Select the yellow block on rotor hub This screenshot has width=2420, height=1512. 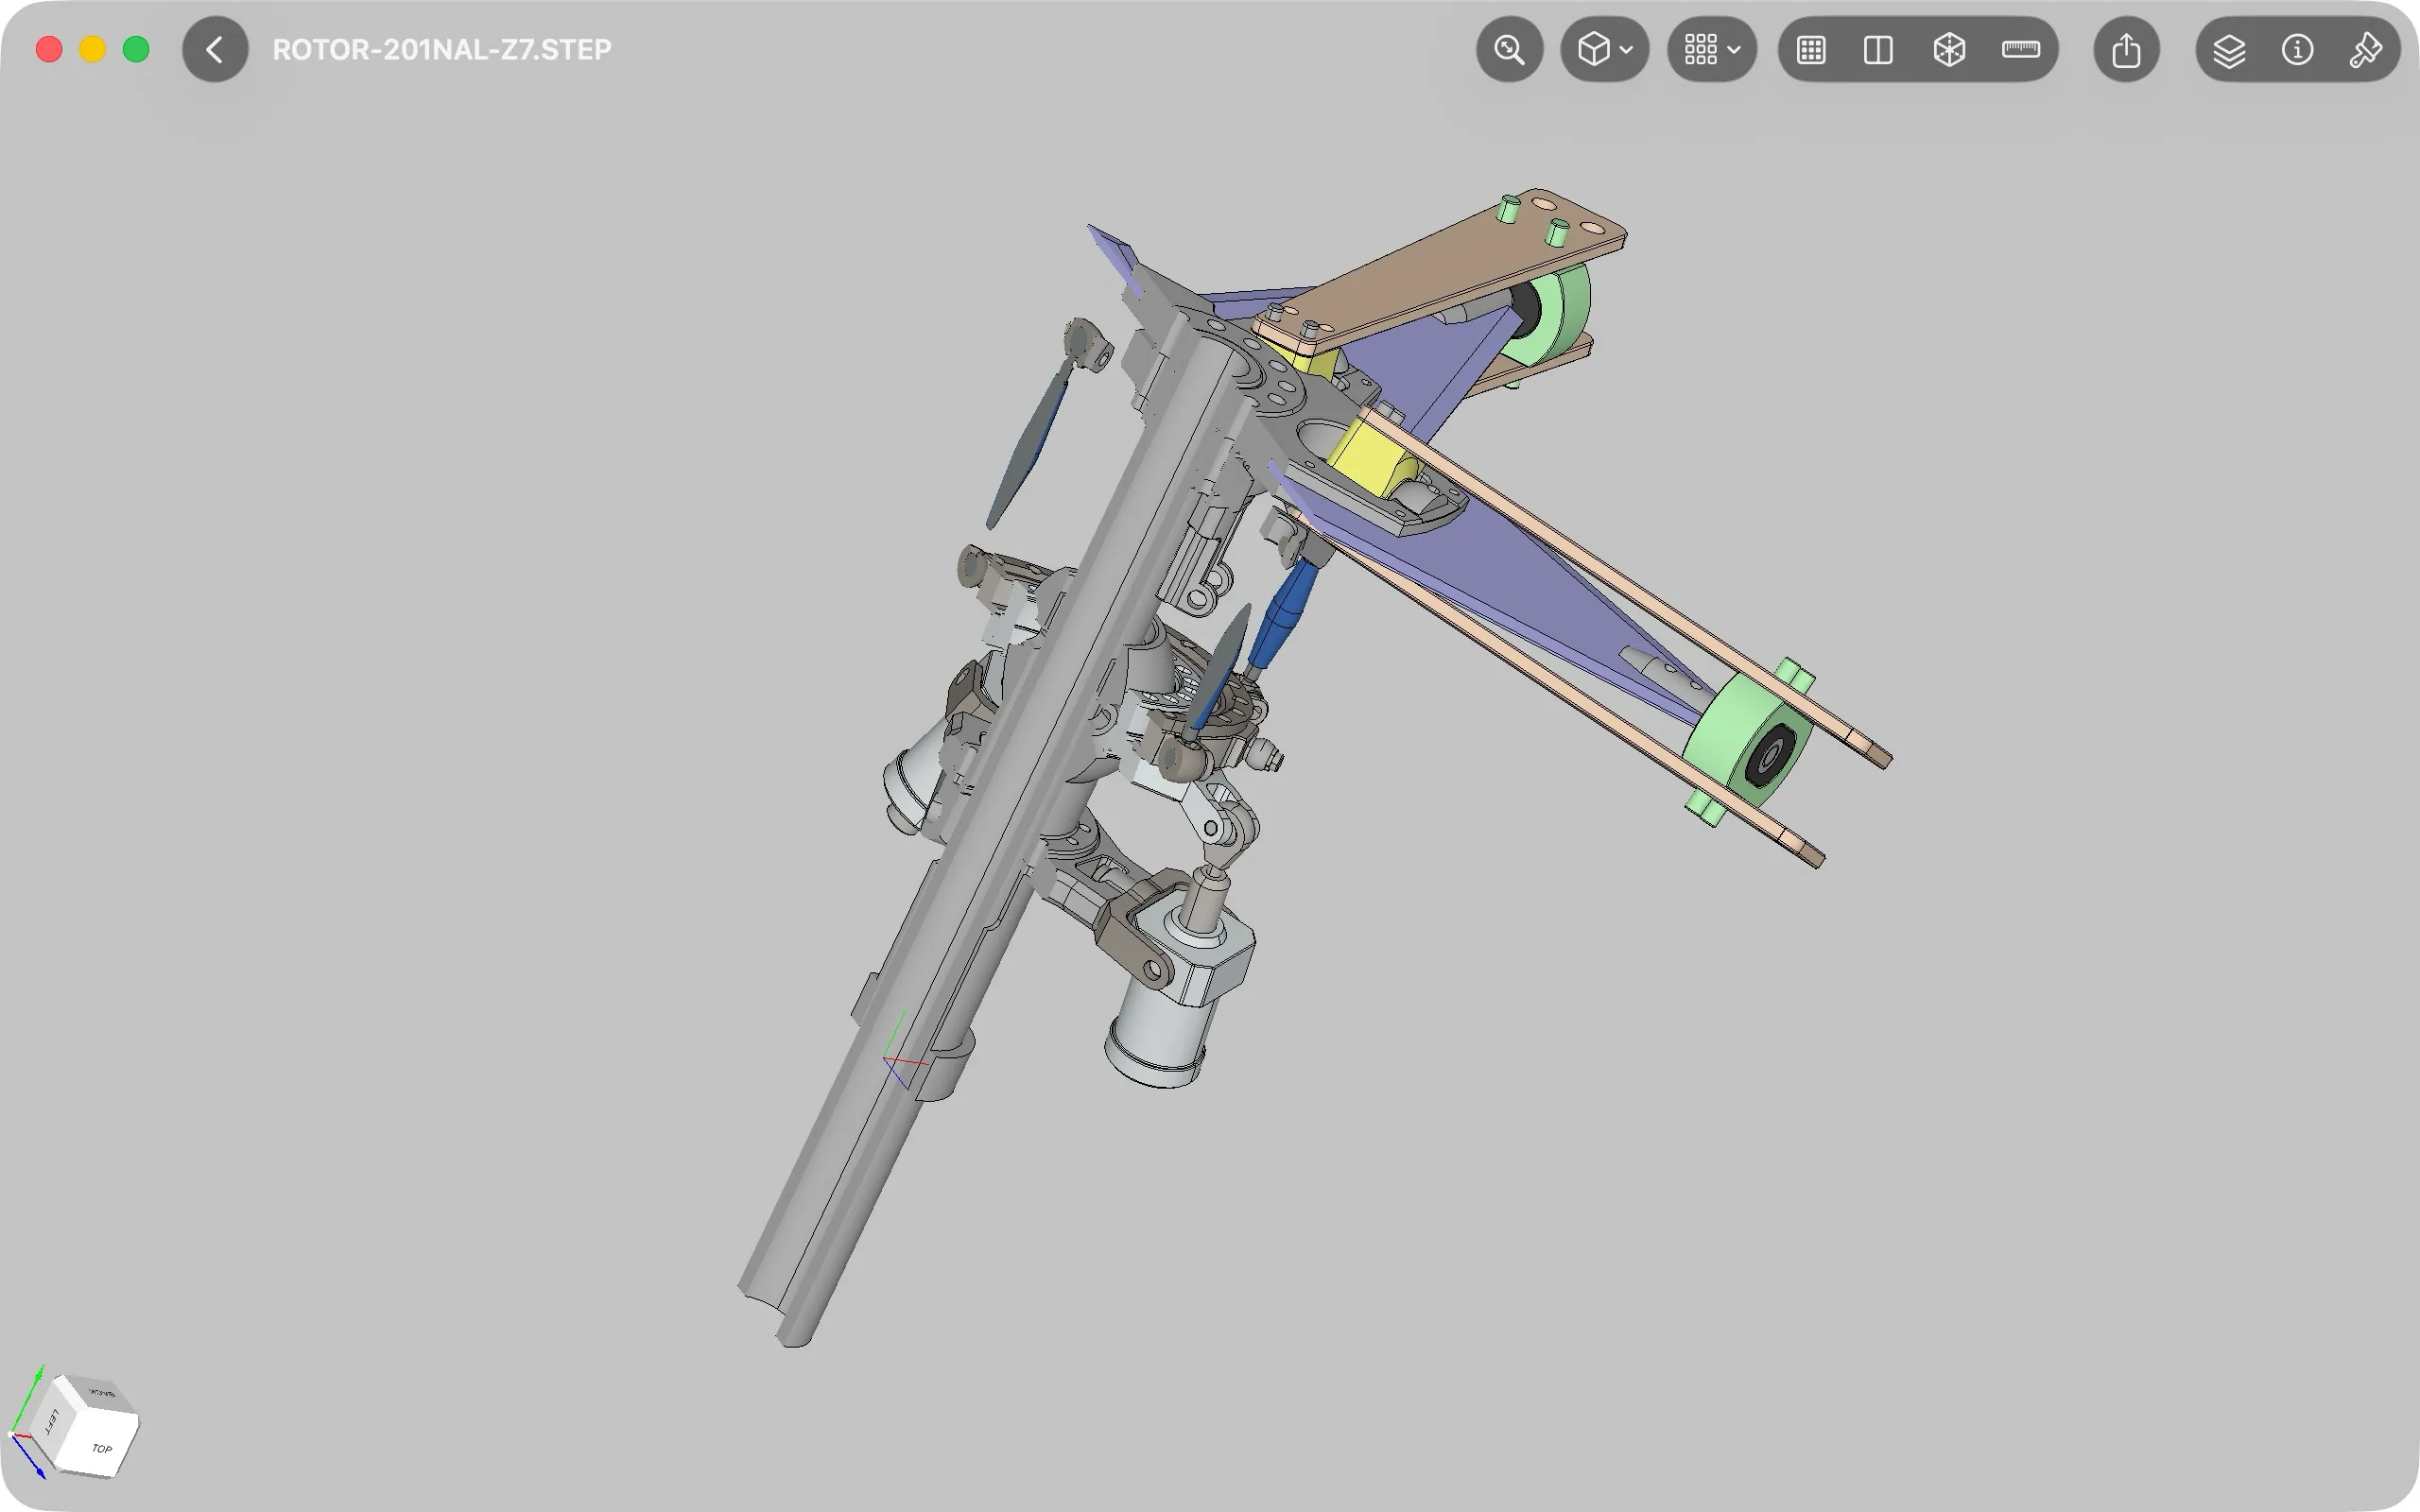click(1374, 458)
